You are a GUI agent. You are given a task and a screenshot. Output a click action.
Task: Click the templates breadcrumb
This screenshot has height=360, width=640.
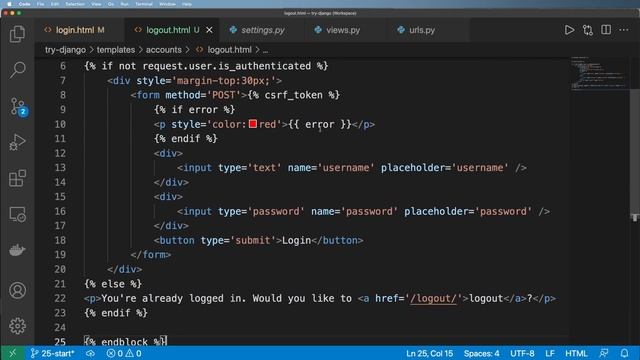click(116, 50)
